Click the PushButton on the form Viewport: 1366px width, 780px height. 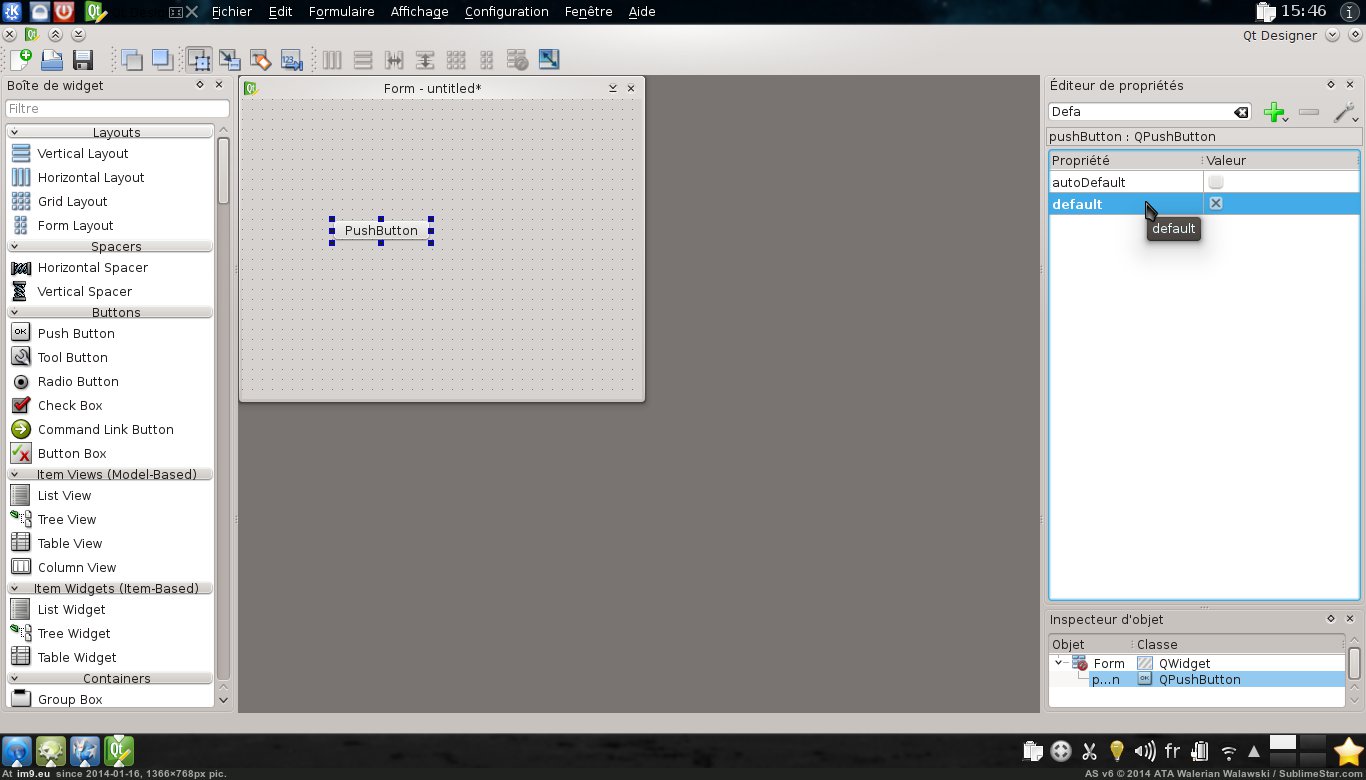pos(381,230)
